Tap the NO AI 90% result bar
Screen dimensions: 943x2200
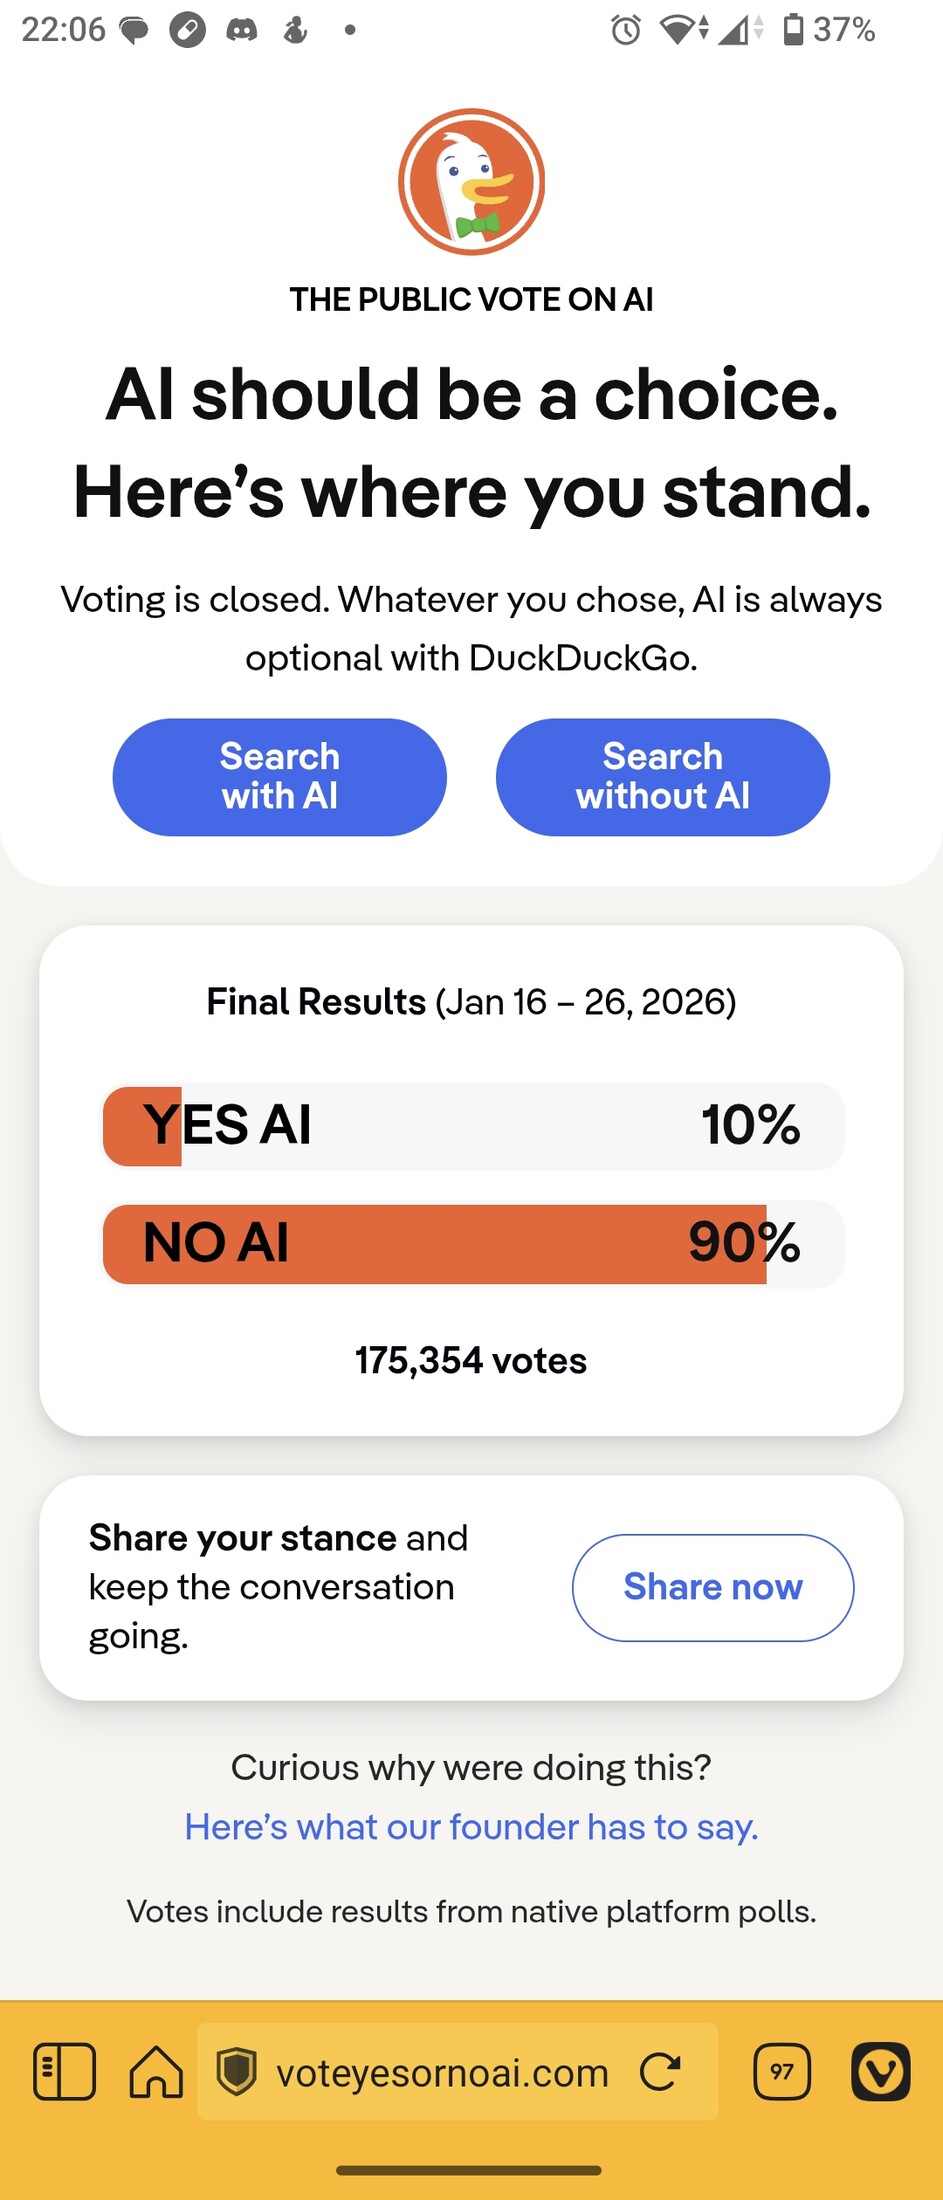(473, 1244)
